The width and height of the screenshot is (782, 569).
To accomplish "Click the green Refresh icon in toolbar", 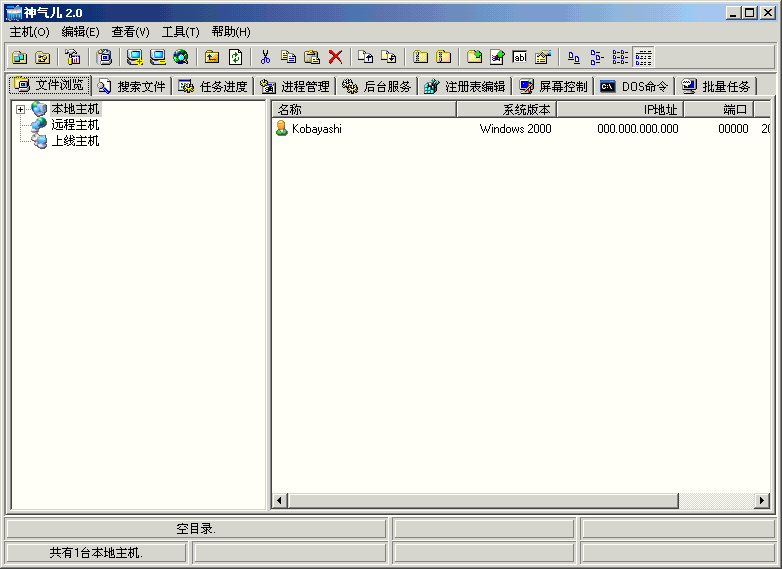I will tap(235, 58).
